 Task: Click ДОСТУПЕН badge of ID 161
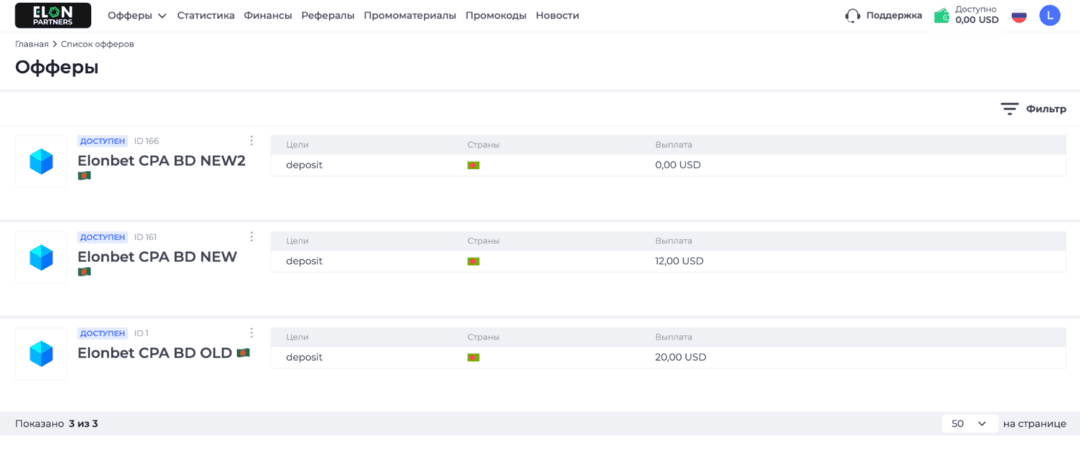pyautogui.click(x=103, y=237)
